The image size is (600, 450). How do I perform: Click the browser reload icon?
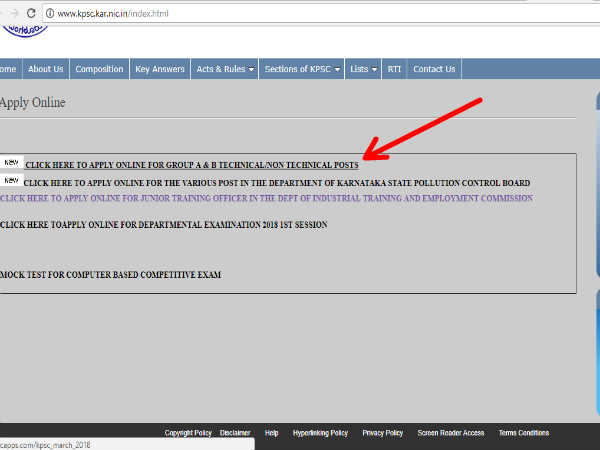(31, 13)
